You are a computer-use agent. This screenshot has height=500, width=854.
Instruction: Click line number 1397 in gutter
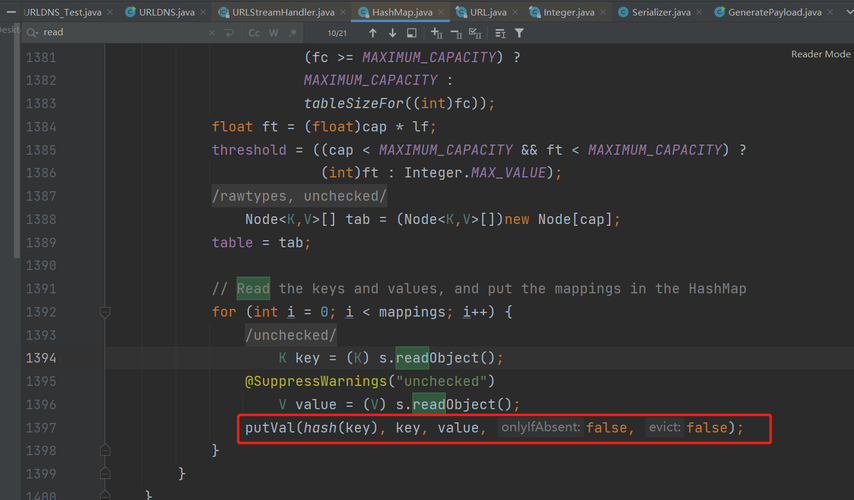point(41,428)
